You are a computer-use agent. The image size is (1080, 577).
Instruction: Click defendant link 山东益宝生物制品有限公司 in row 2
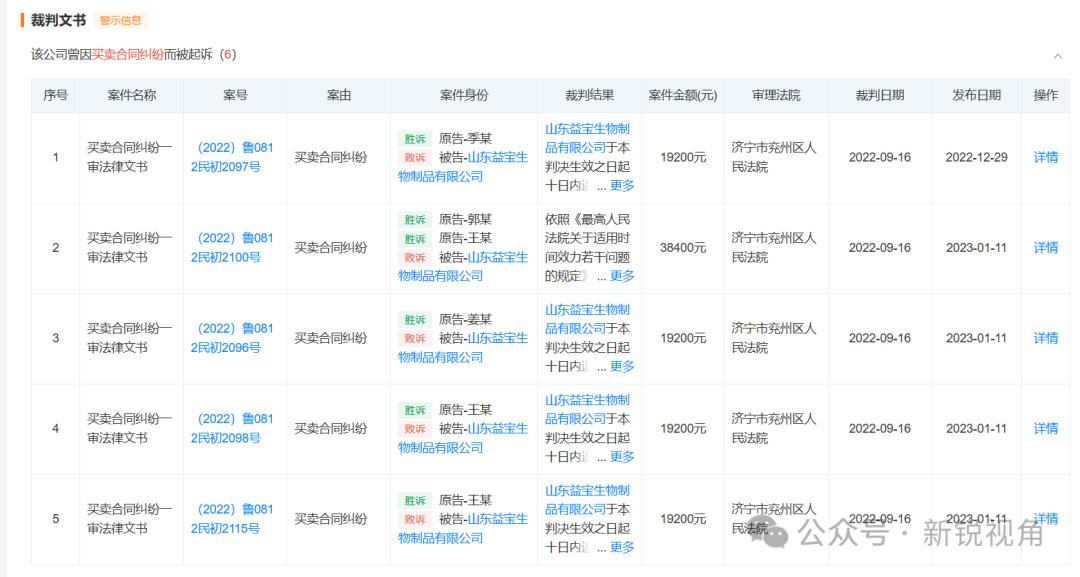(463, 266)
